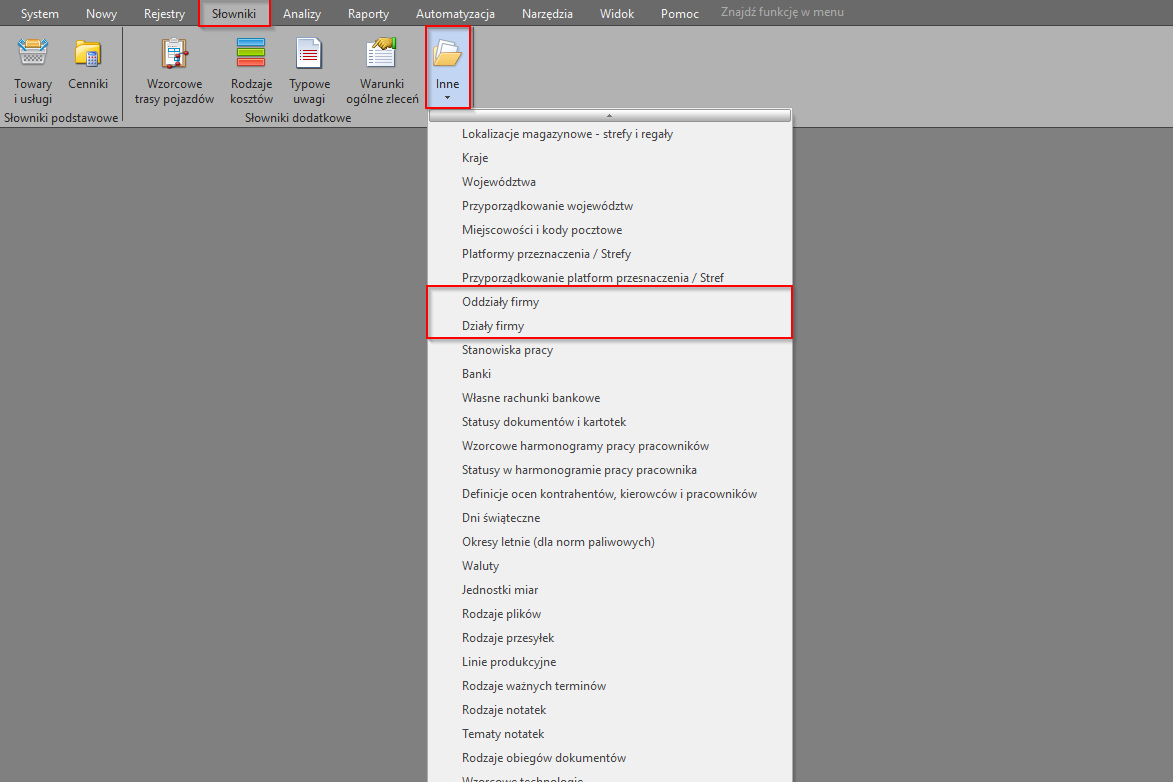Collapse the Inne folder dropdown
The height and width of the screenshot is (782, 1173).
click(x=447, y=68)
